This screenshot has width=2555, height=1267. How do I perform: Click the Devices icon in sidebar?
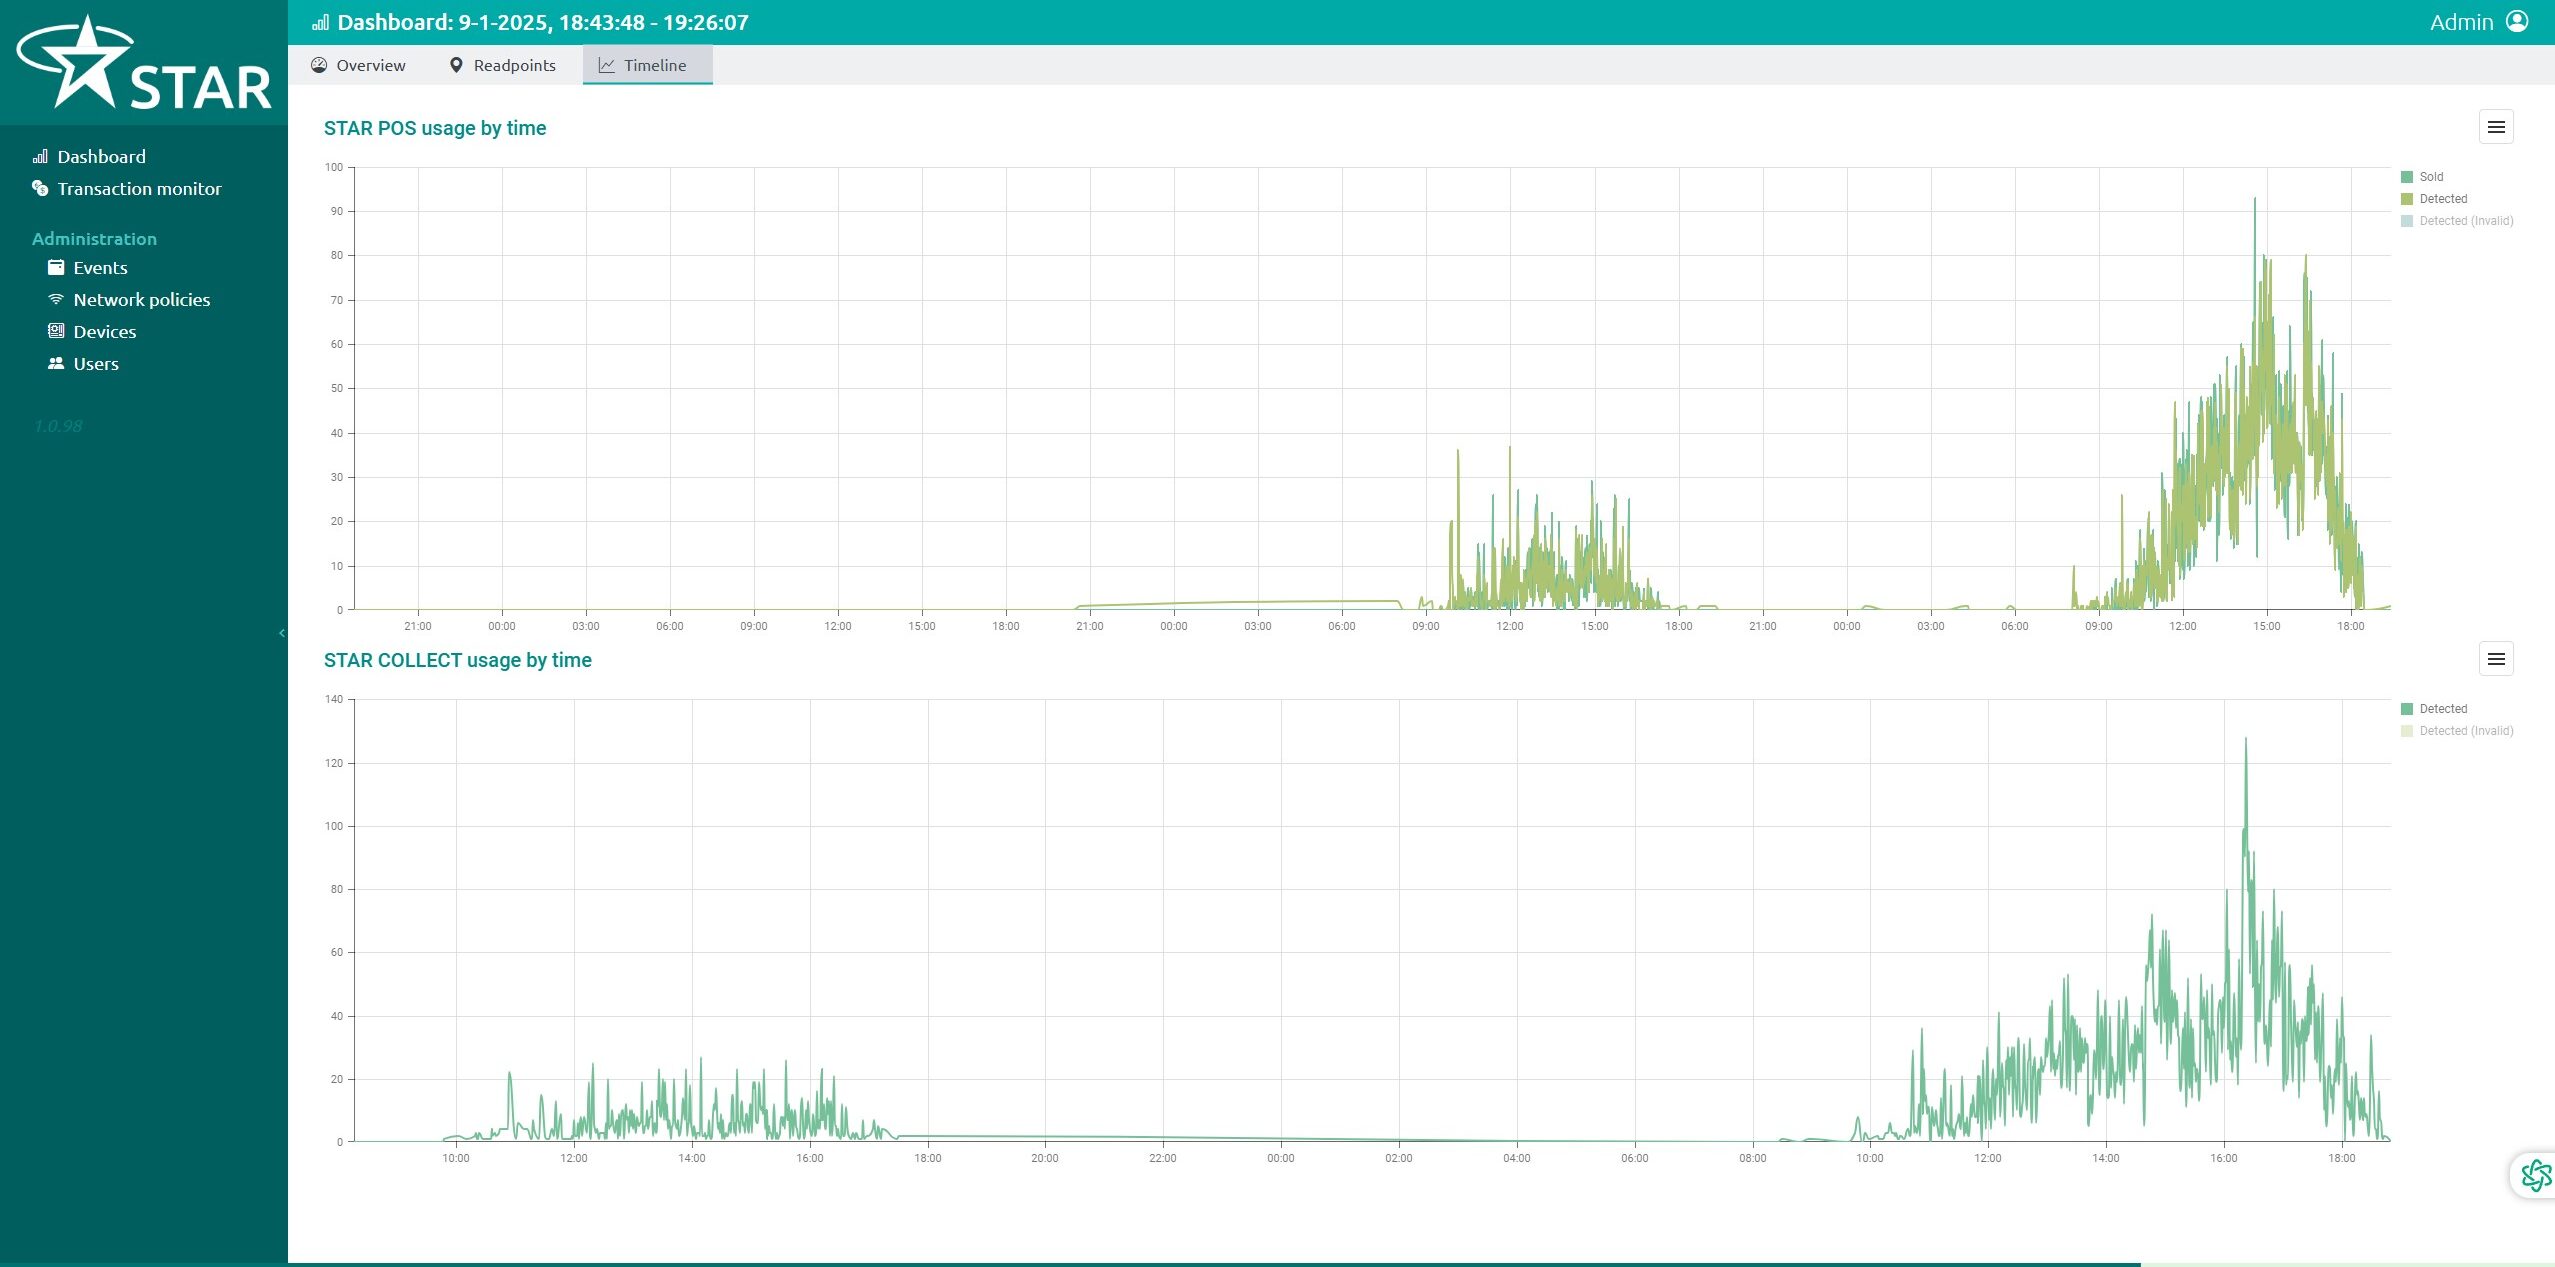[56, 331]
